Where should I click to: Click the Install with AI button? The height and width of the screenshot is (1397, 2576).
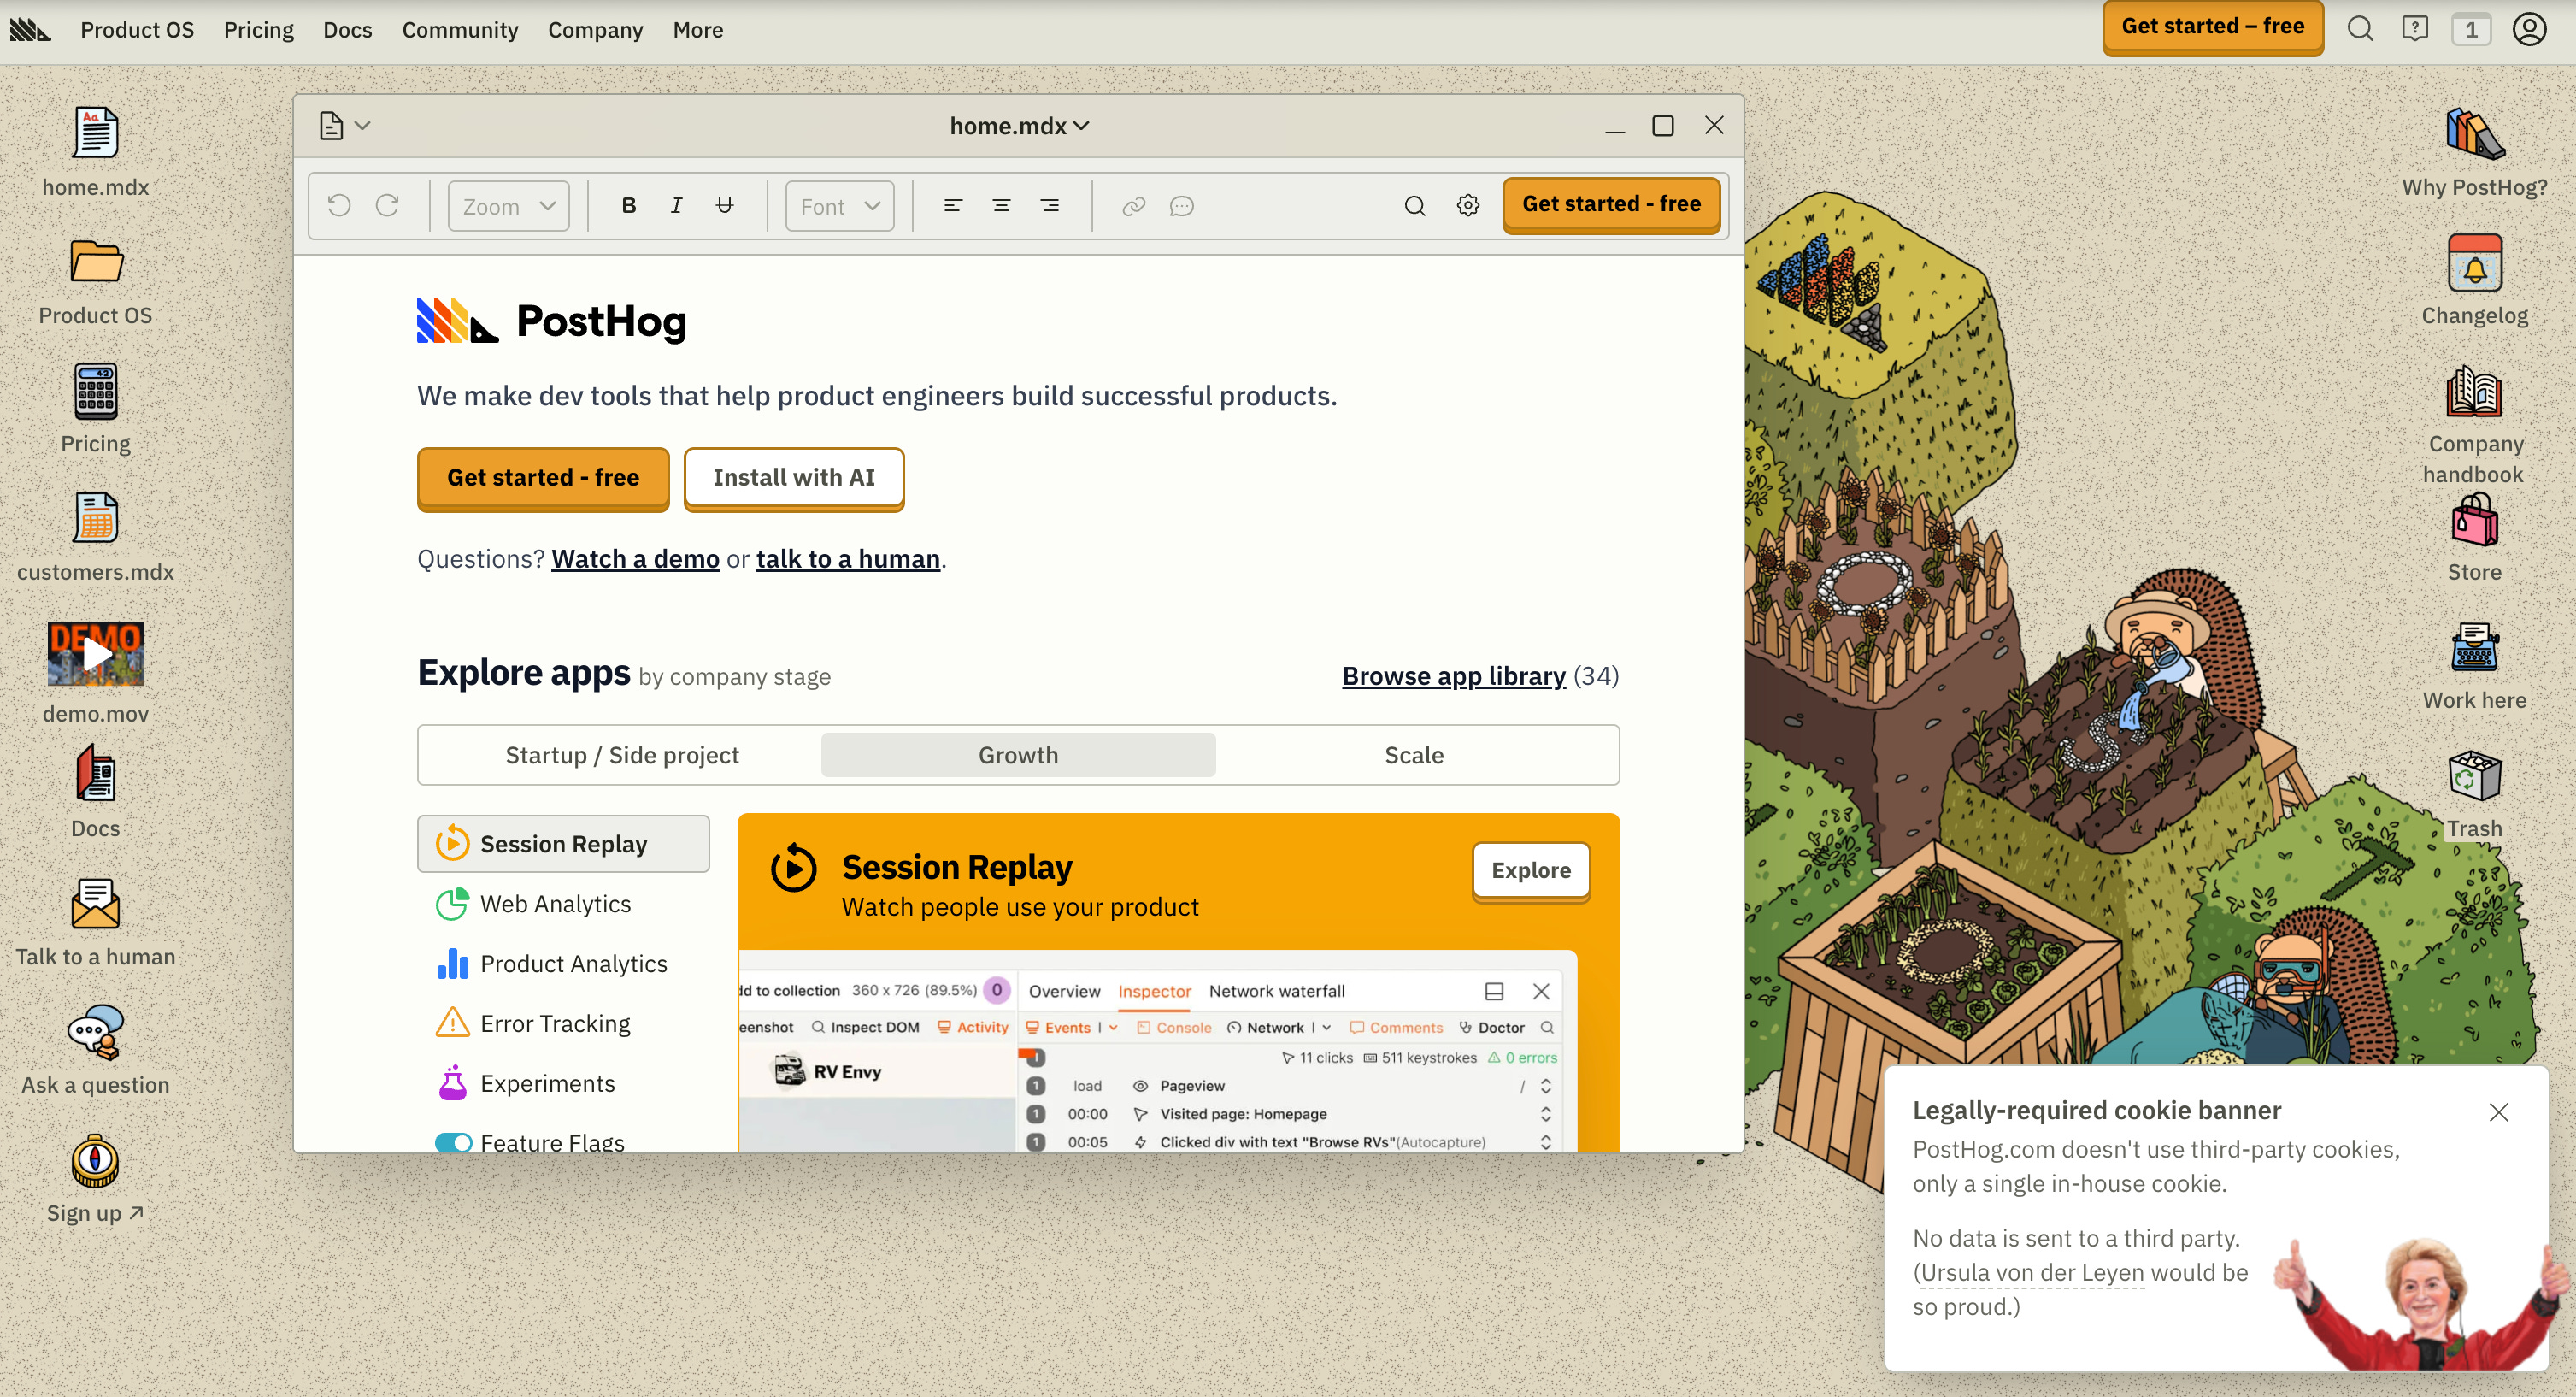coord(793,478)
